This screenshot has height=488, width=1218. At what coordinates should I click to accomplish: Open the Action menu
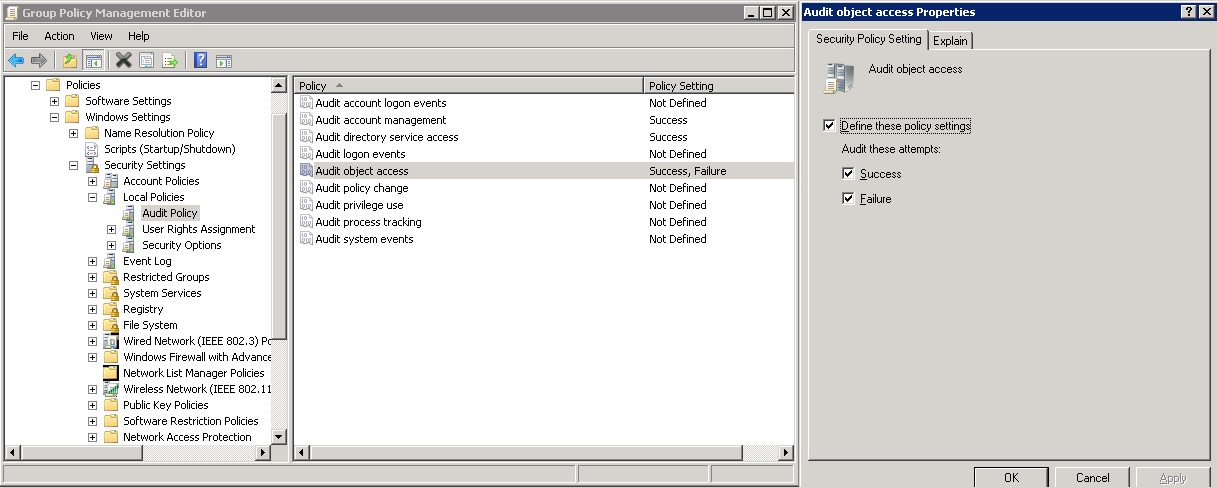(x=59, y=36)
